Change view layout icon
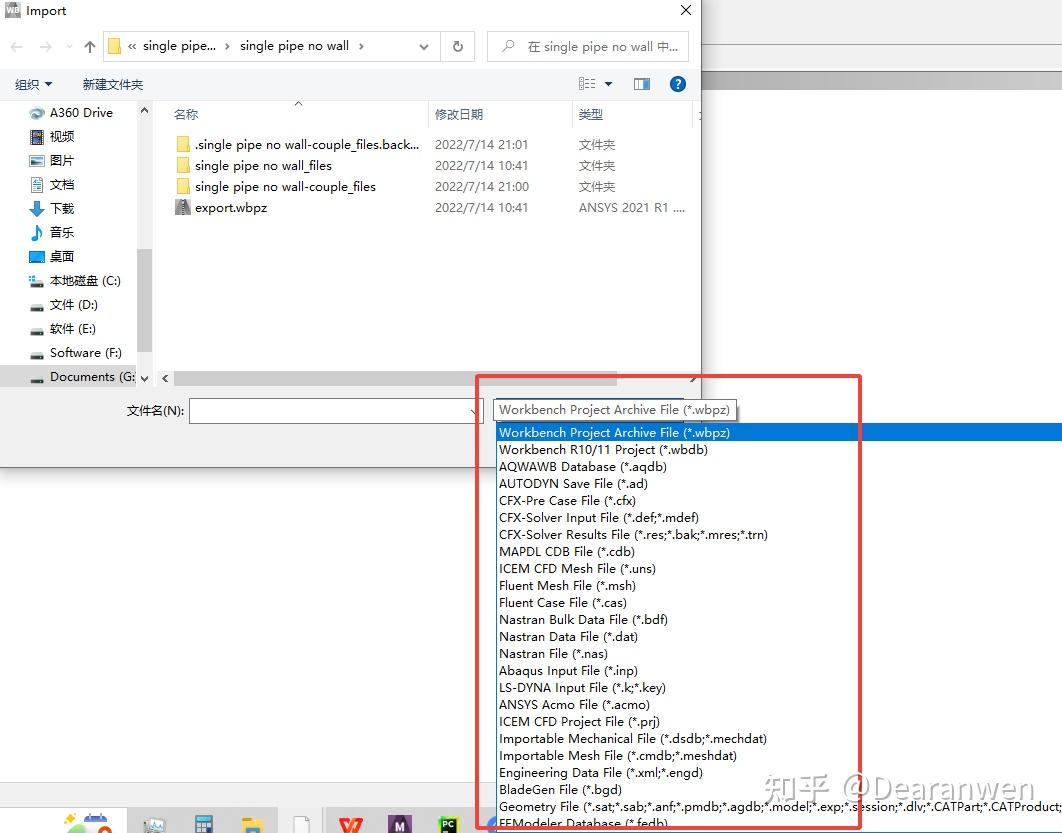The image size is (1062, 833). tap(587, 84)
